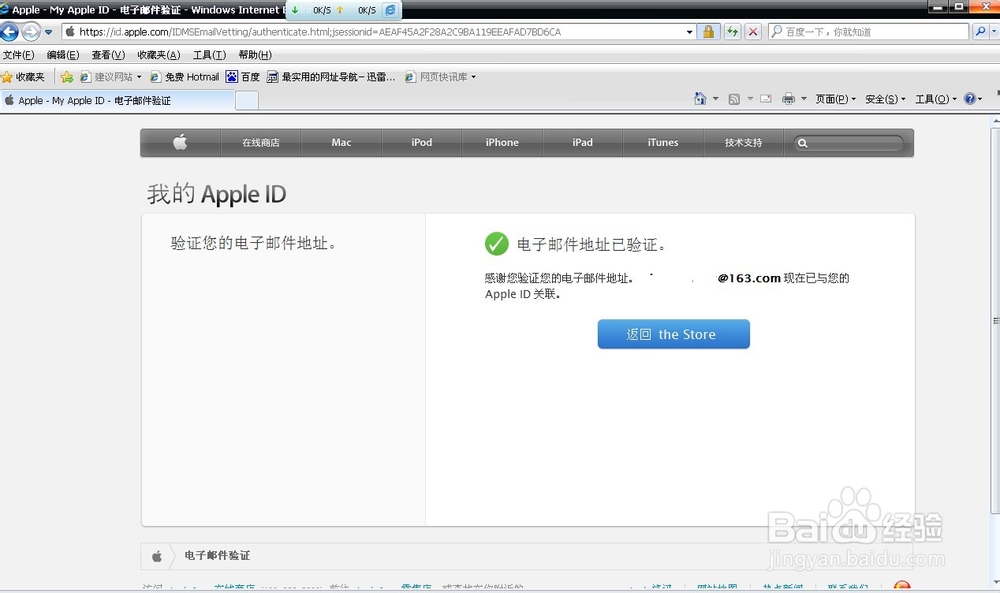Click the 返回 the Store button
The height and width of the screenshot is (593, 1000).
coord(673,334)
